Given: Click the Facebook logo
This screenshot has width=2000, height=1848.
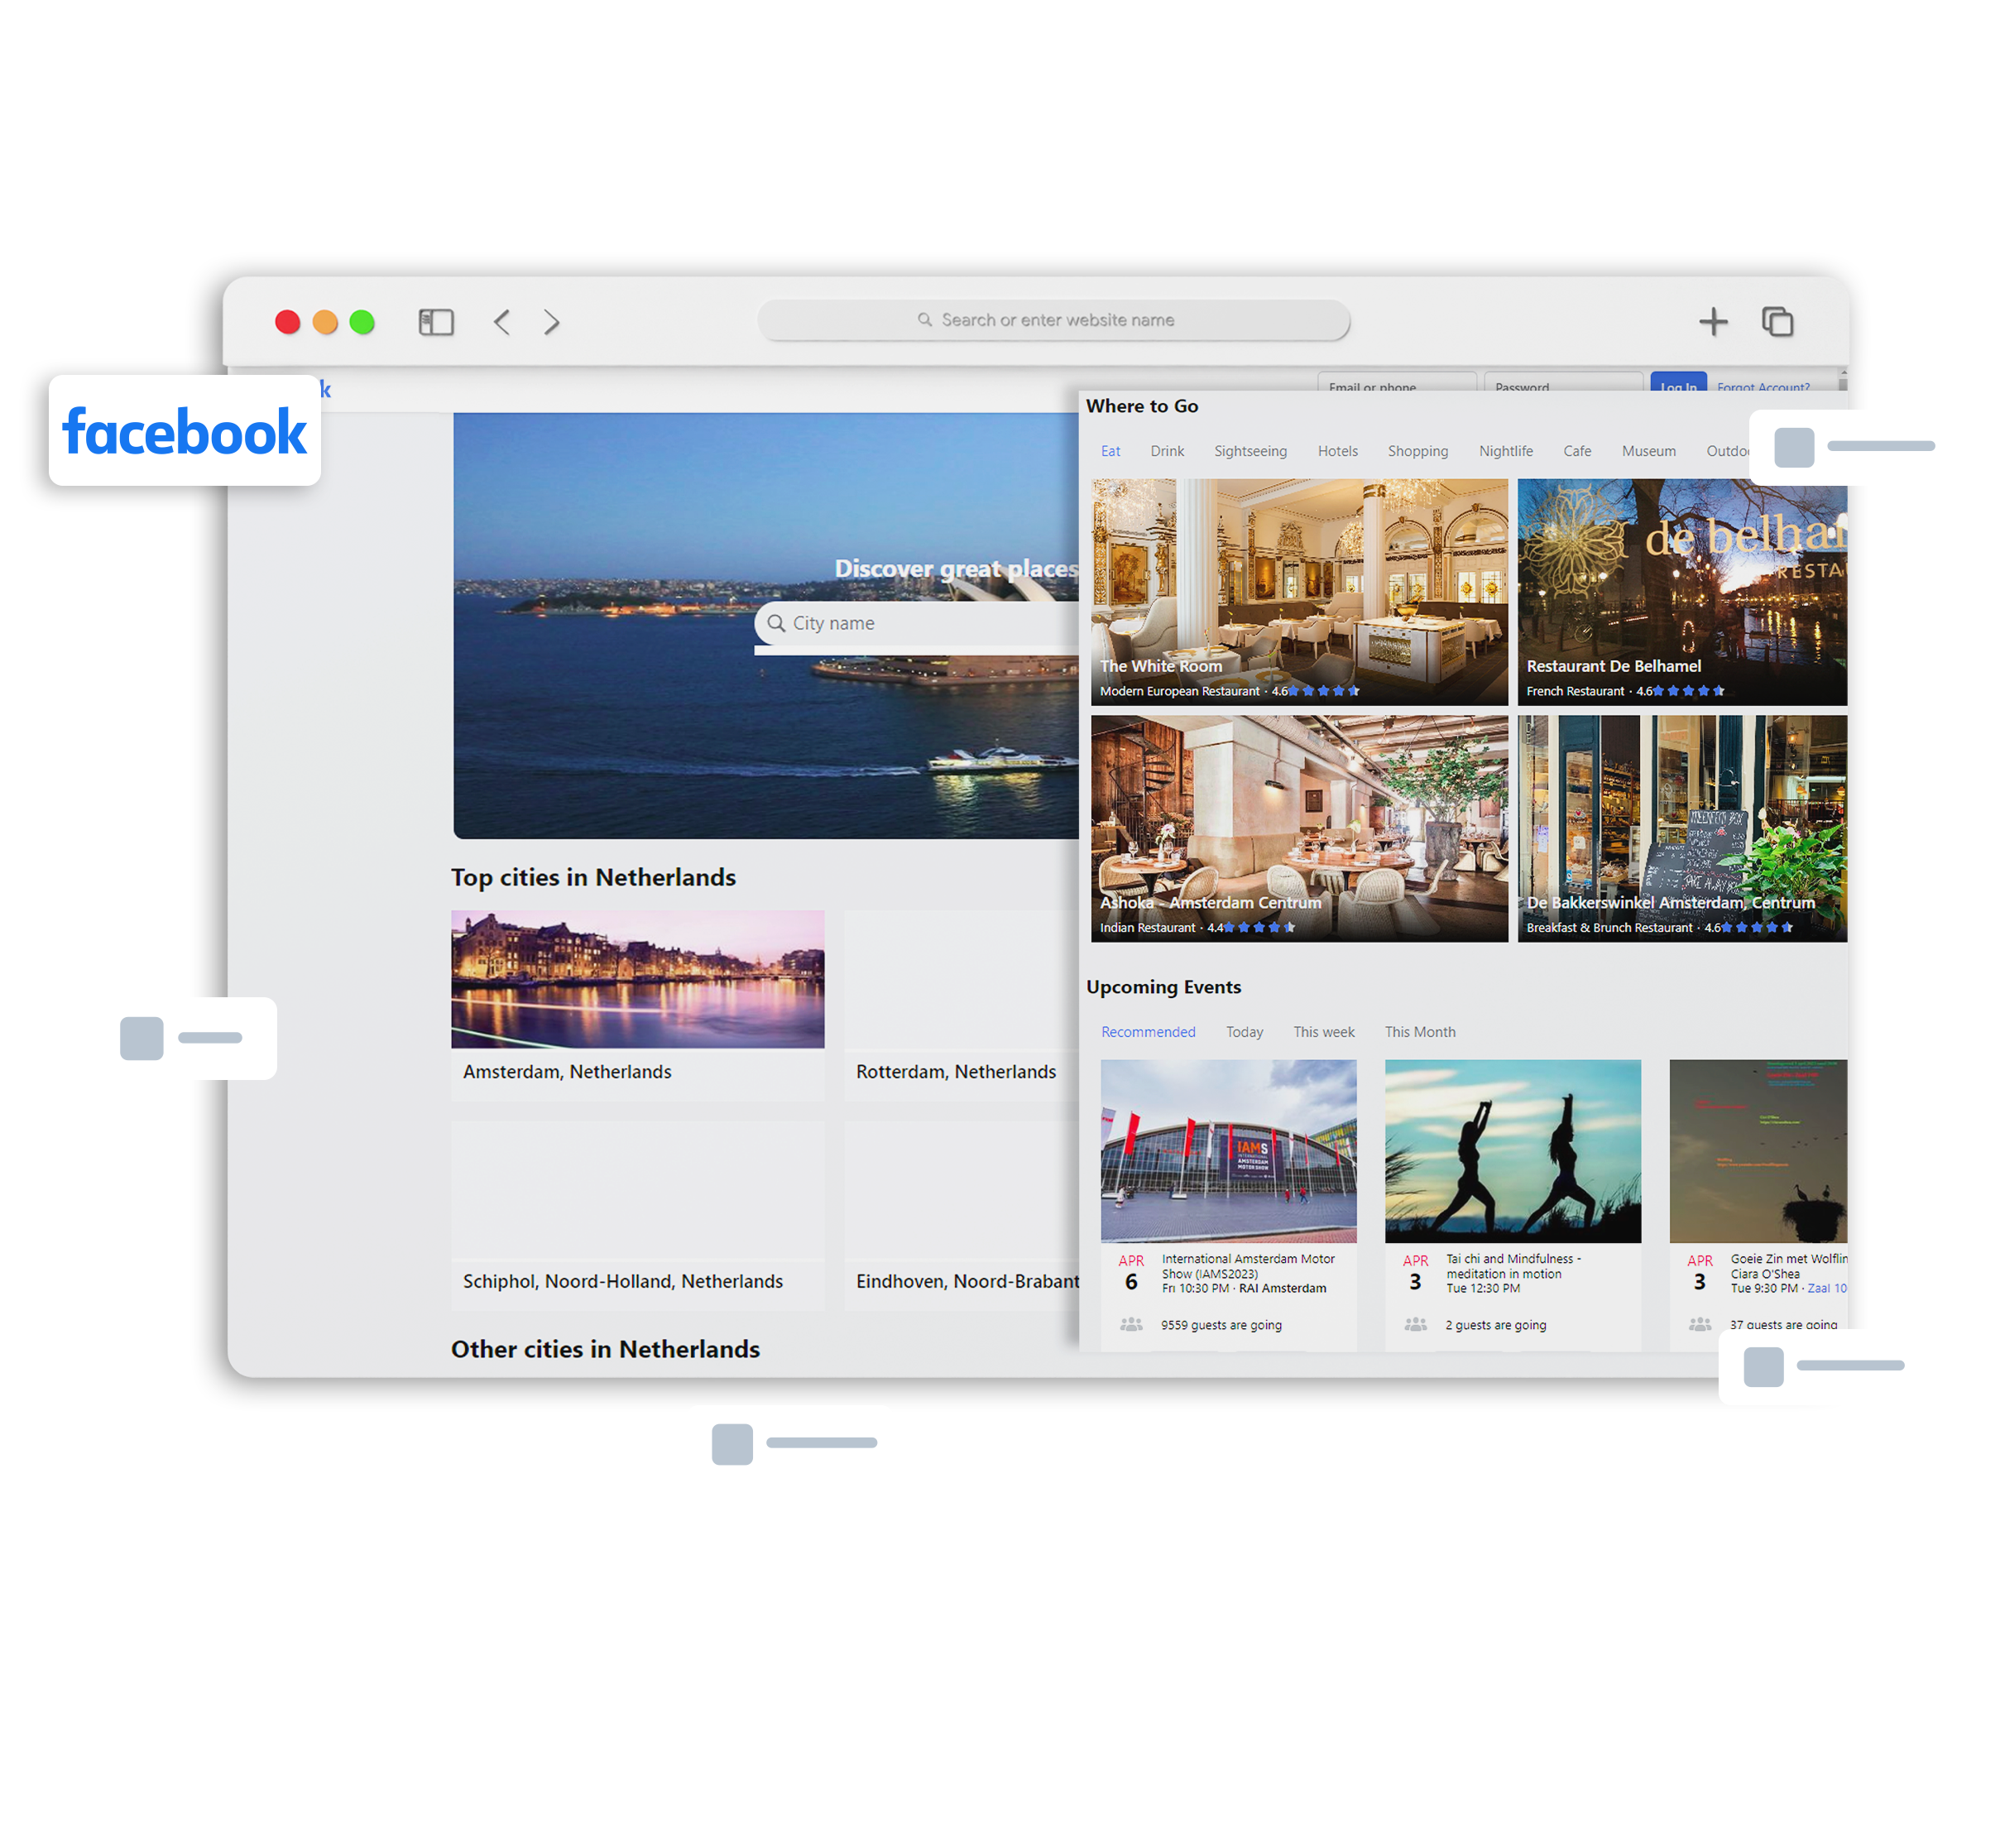Looking at the screenshot, I should (x=185, y=431).
